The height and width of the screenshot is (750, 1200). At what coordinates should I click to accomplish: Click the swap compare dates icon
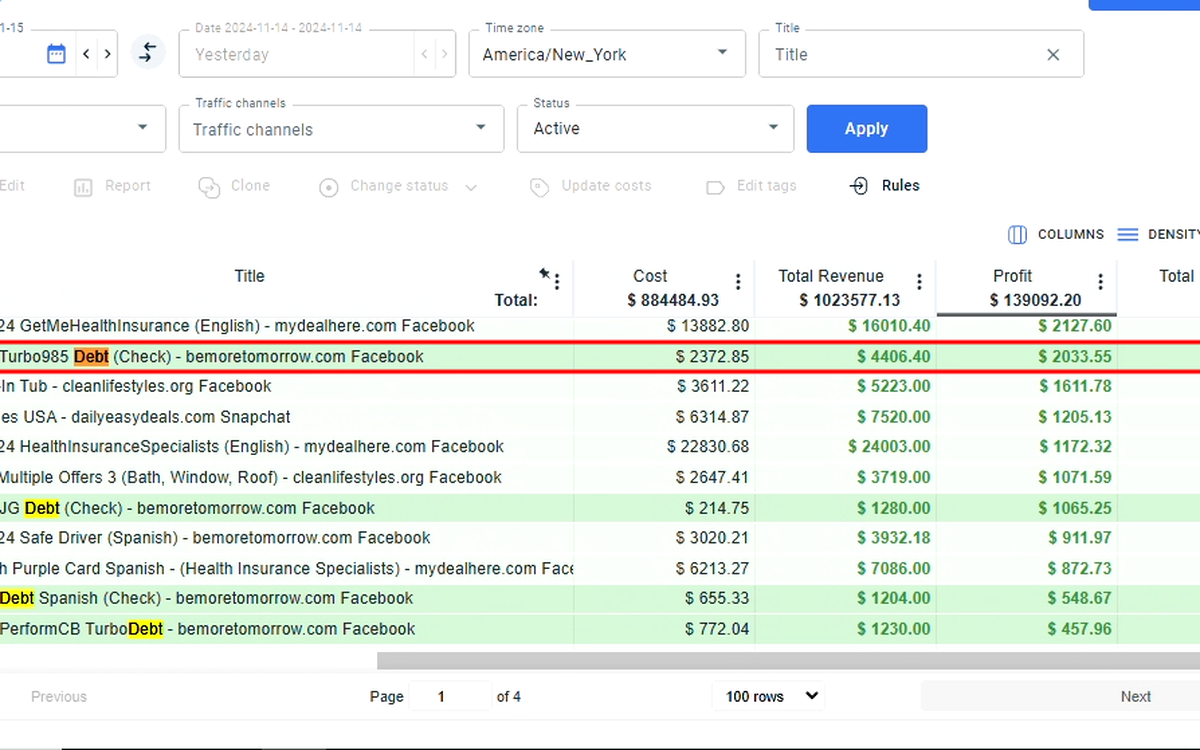tap(148, 52)
